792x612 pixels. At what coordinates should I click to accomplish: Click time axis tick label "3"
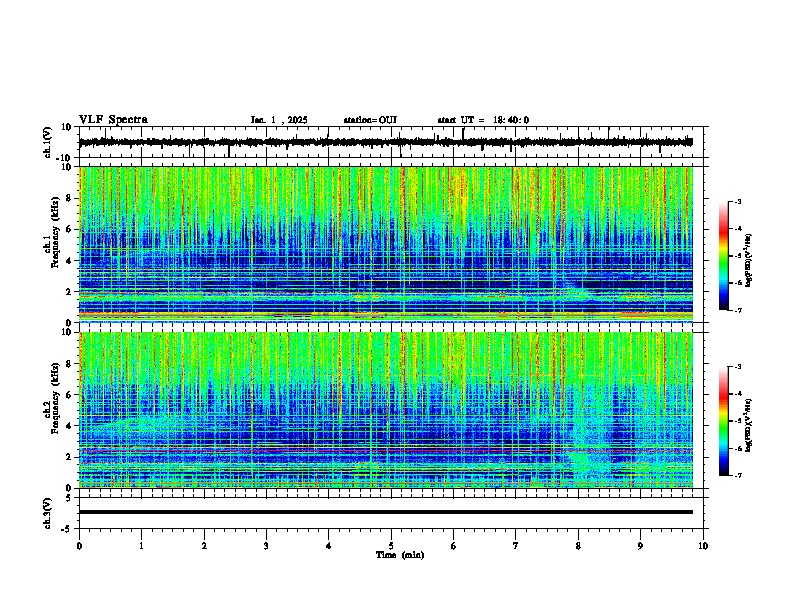click(x=266, y=546)
